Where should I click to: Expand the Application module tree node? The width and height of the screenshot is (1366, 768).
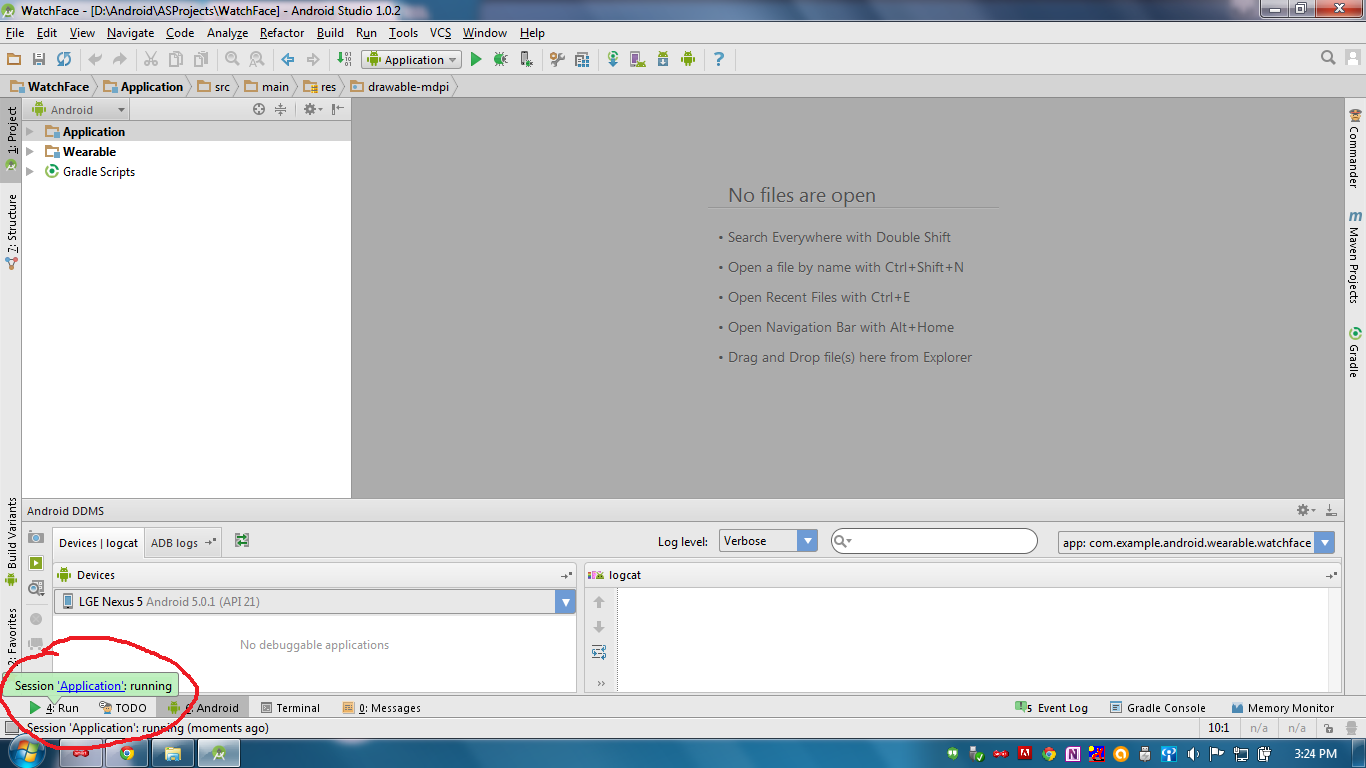[x=30, y=132]
